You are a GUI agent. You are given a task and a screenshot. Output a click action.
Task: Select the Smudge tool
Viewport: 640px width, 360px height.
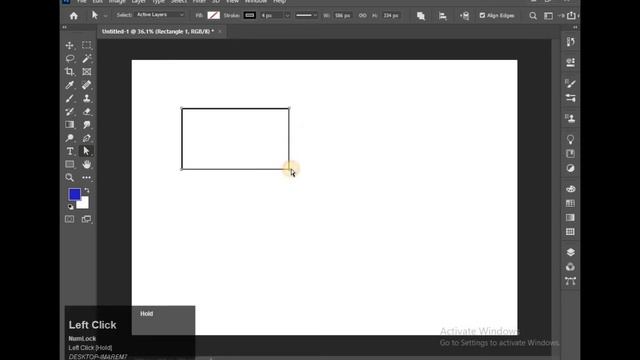[x=87, y=124]
